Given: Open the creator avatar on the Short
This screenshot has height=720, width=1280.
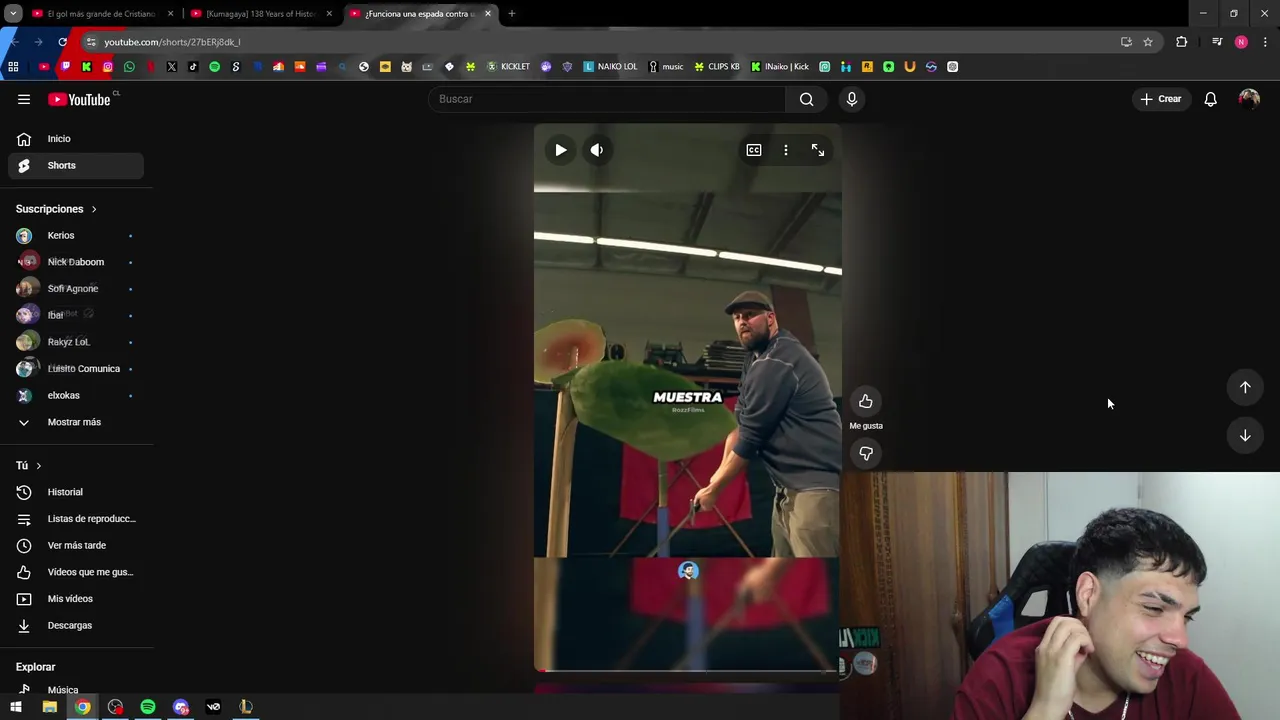Looking at the screenshot, I should [688, 571].
